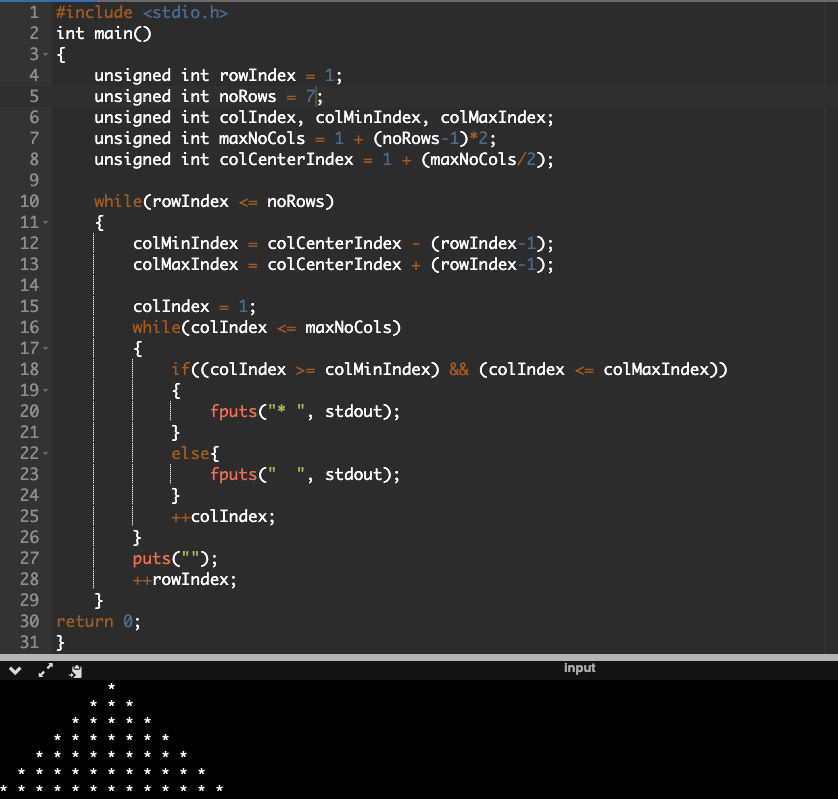Click the colMinIndex assignment on line 12
The width and height of the screenshot is (838, 799).
(x=343, y=243)
